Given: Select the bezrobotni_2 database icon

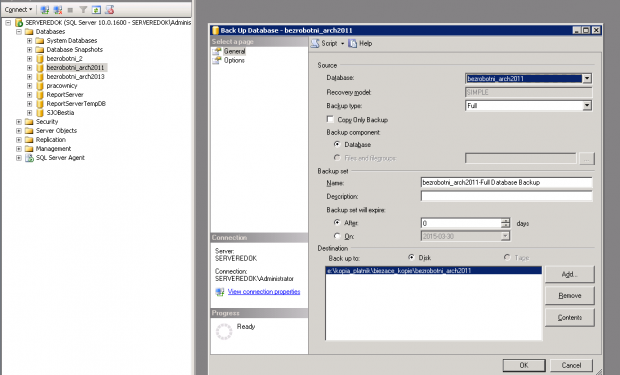Looking at the screenshot, I should (40, 59).
